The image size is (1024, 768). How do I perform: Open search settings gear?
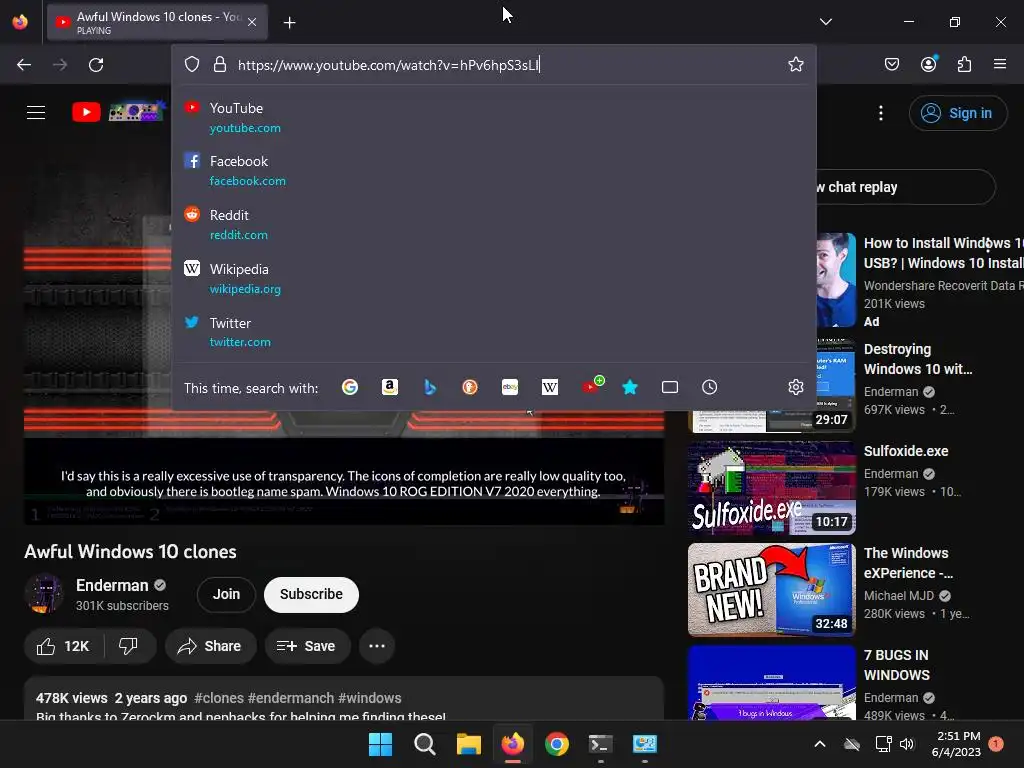795,387
